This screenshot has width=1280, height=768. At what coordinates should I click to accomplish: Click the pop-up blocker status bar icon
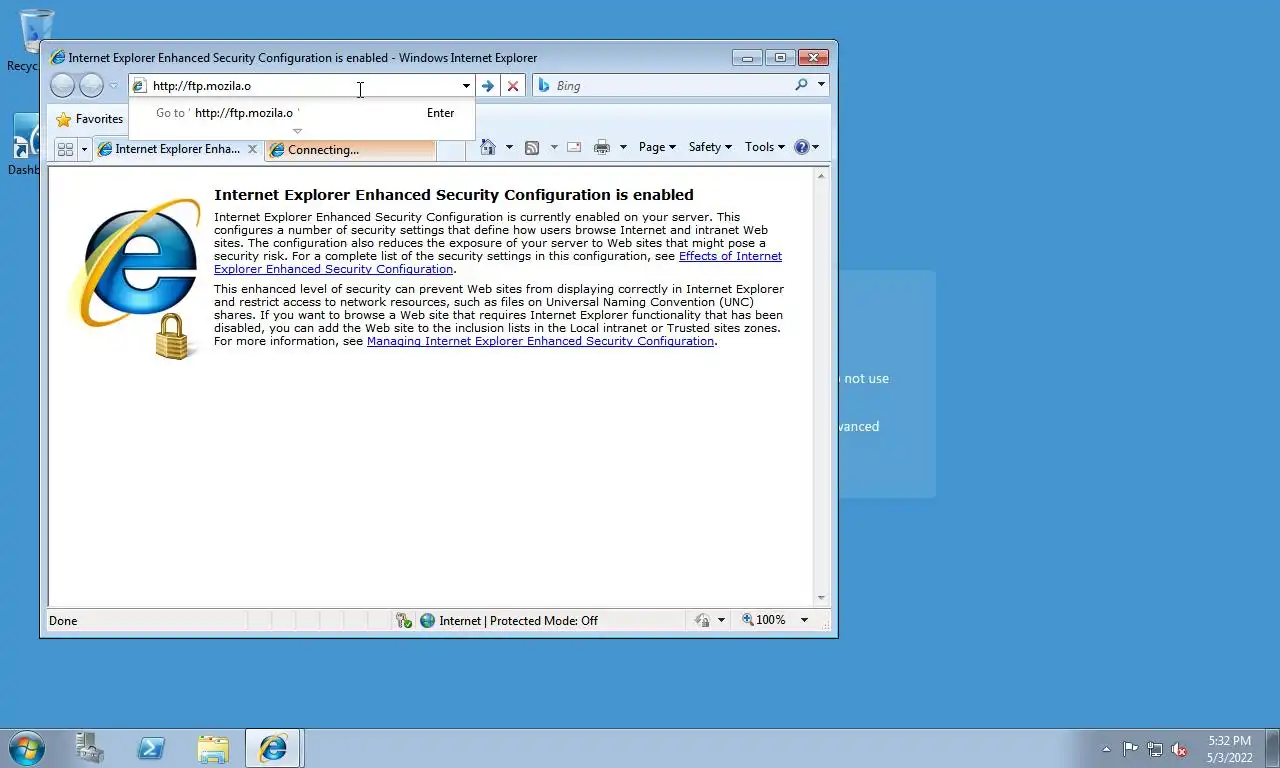(x=404, y=620)
